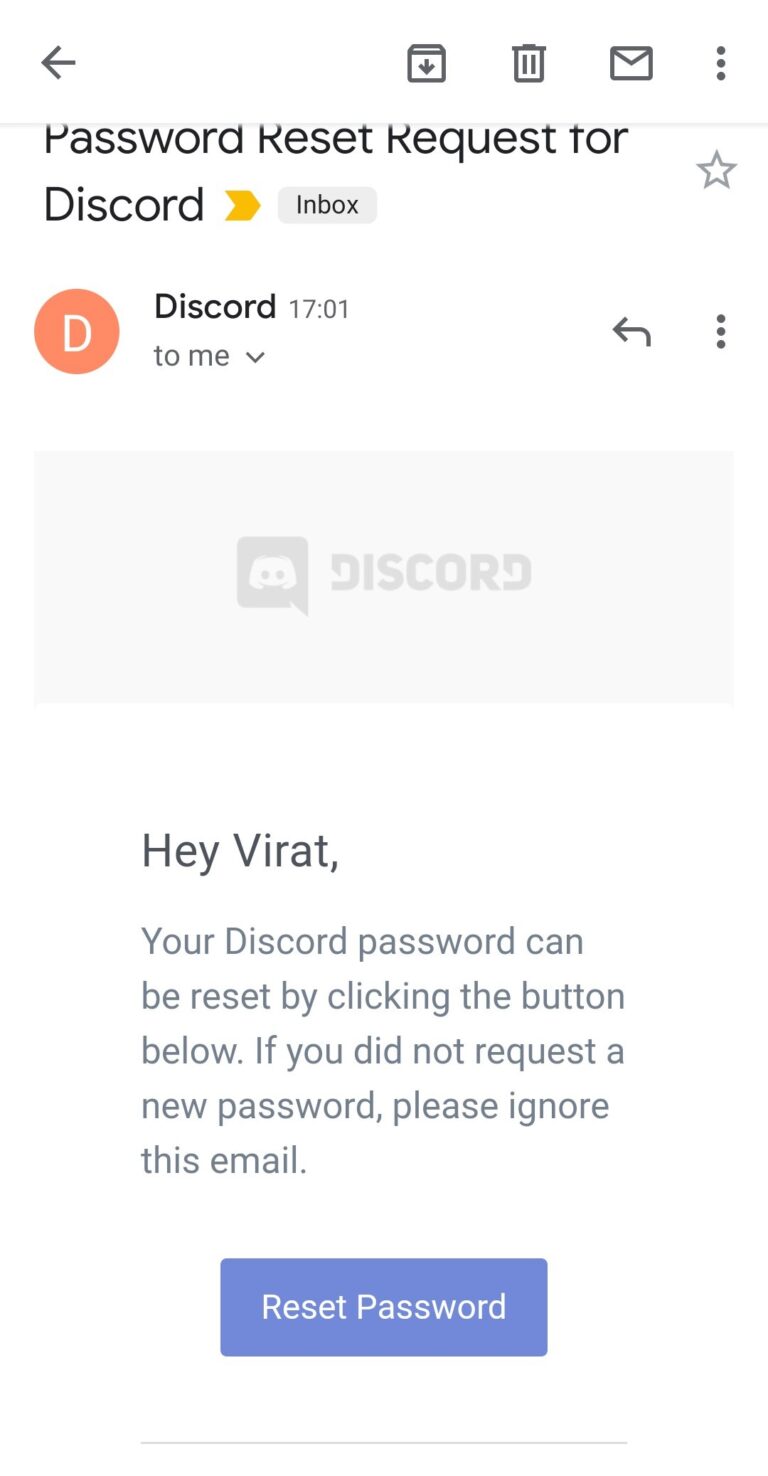The image size is (768, 1476).
Task: Tap the yellow Important marker
Action: pyautogui.click(x=241, y=205)
